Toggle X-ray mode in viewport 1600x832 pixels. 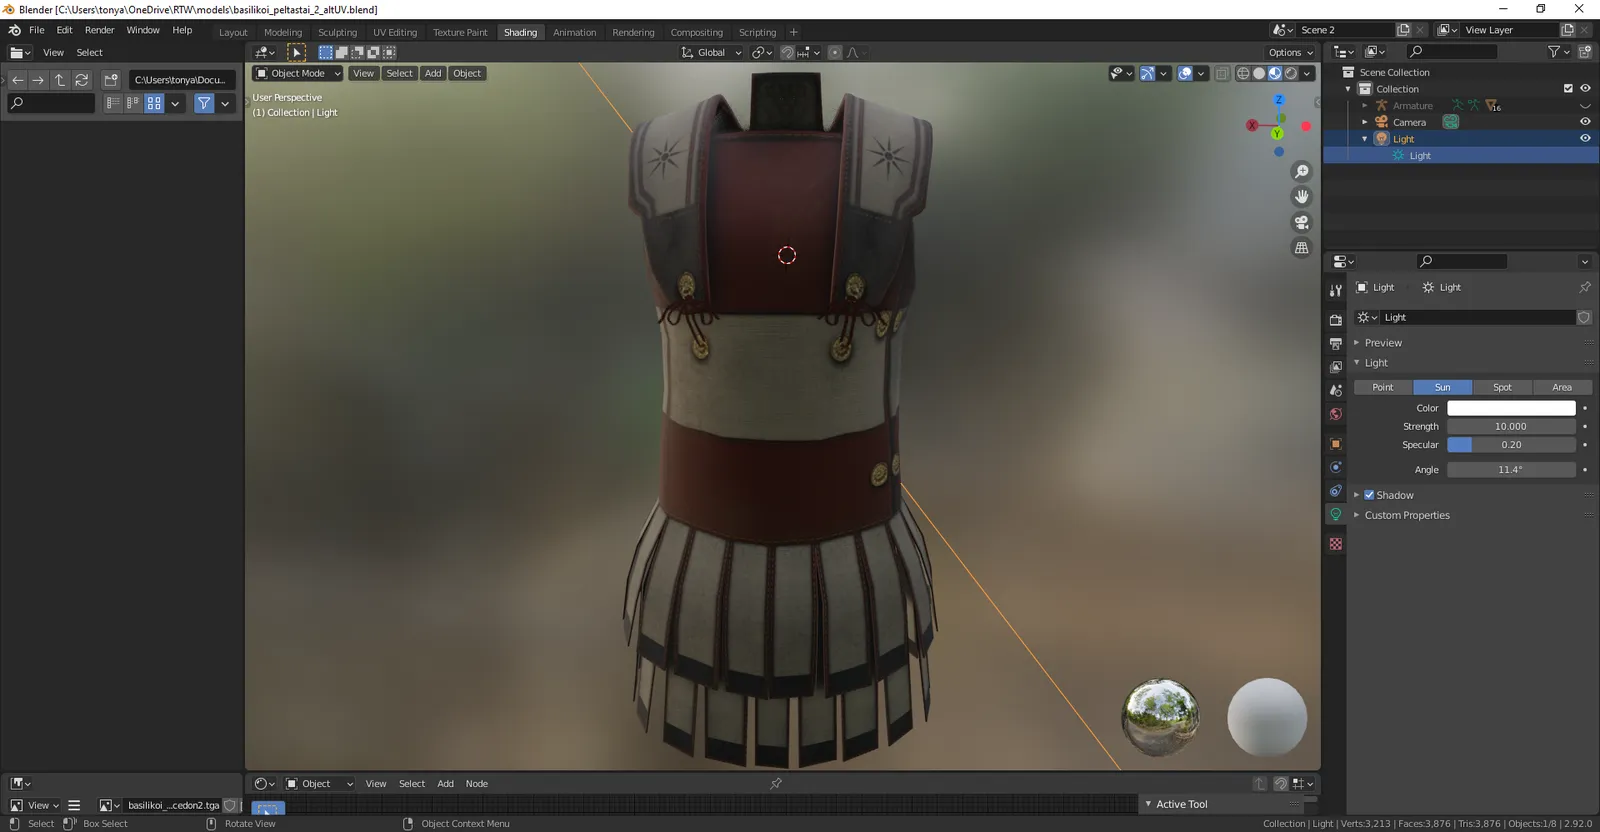tap(1222, 73)
